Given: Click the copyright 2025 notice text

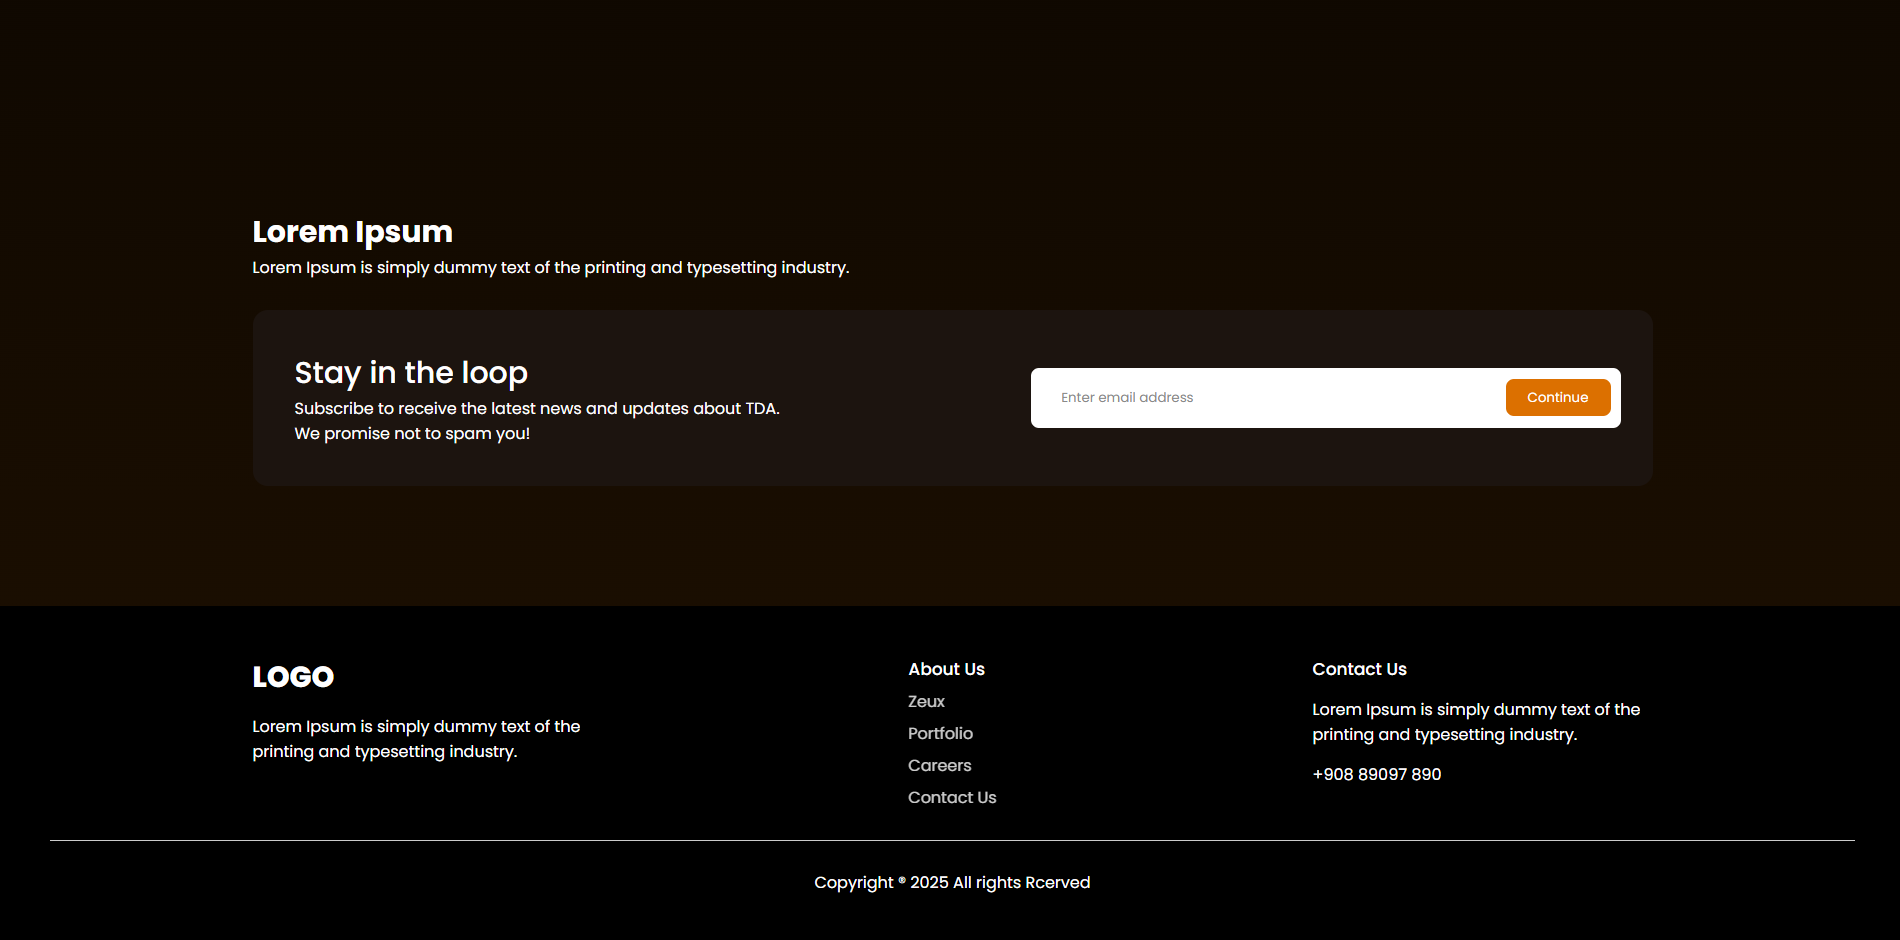Looking at the screenshot, I should click(952, 883).
